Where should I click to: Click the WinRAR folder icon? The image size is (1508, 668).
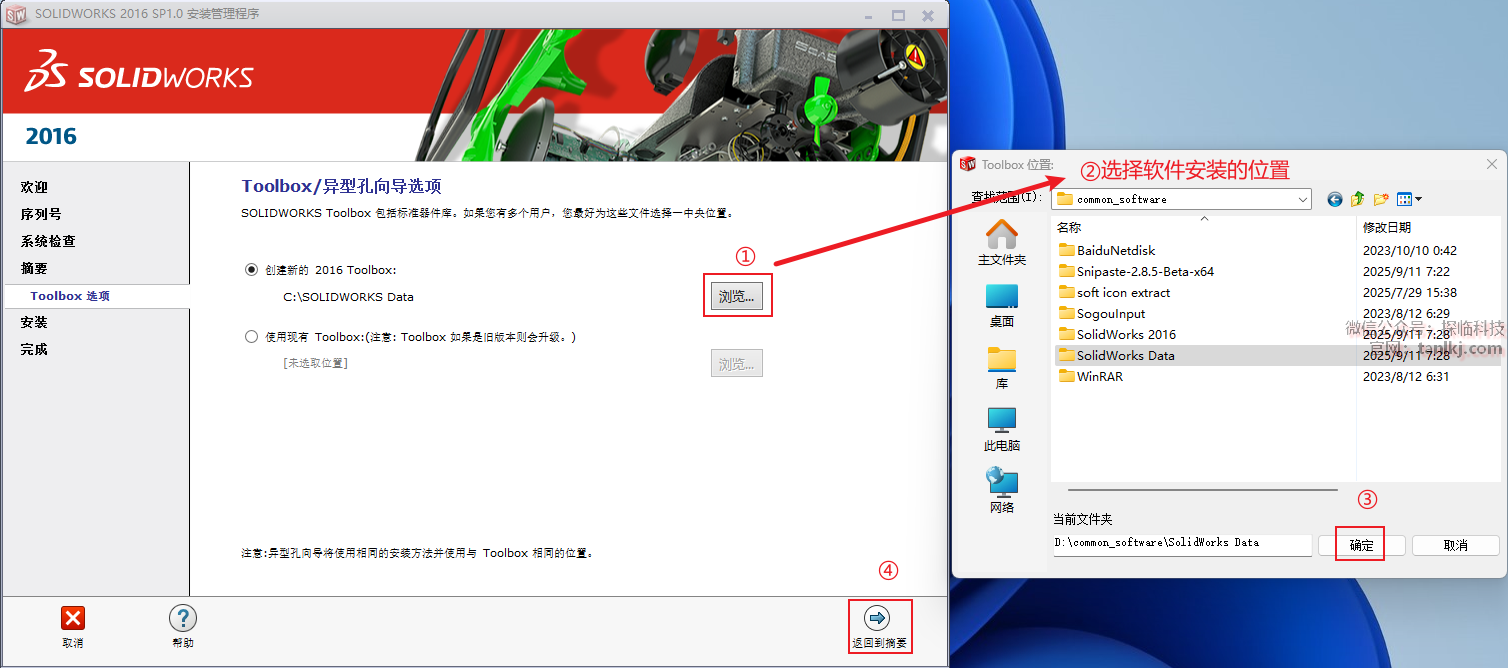pos(1066,376)
